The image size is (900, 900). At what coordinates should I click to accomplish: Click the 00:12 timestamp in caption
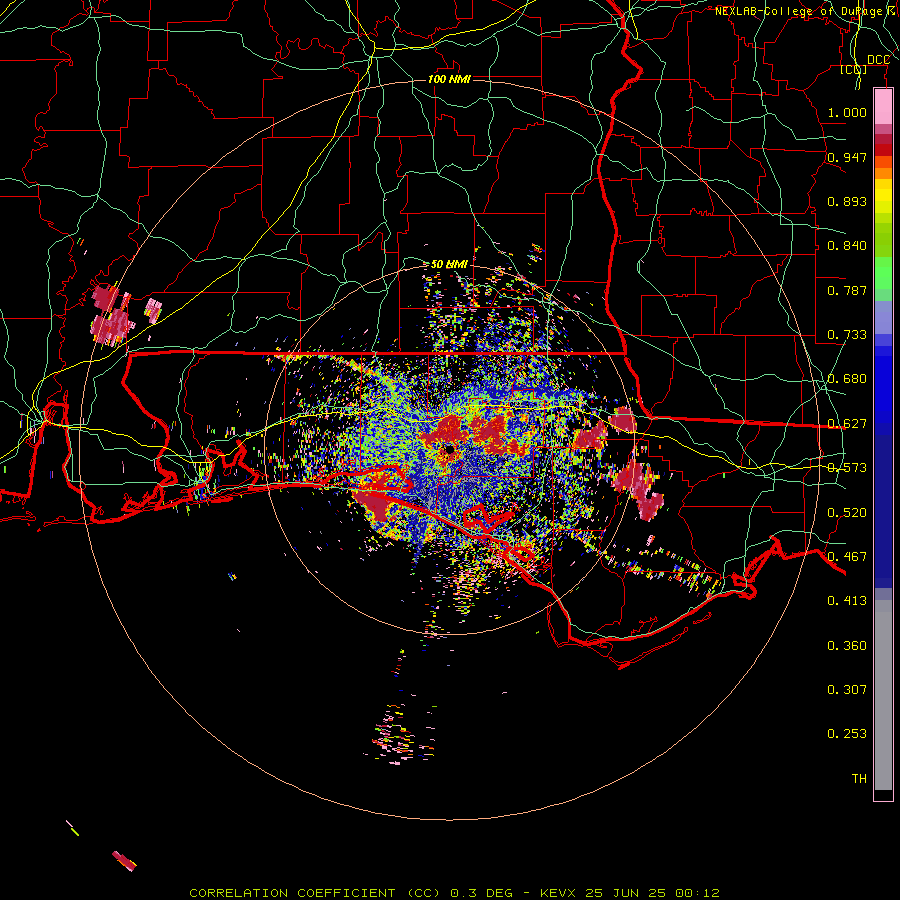(697, 893)
